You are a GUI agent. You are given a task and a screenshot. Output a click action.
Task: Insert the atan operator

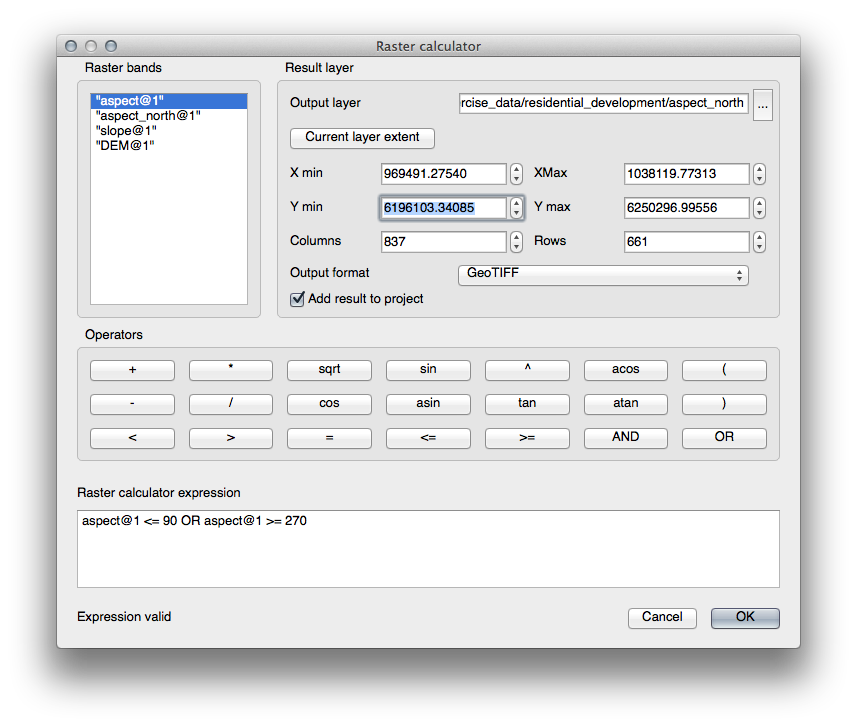625,403
